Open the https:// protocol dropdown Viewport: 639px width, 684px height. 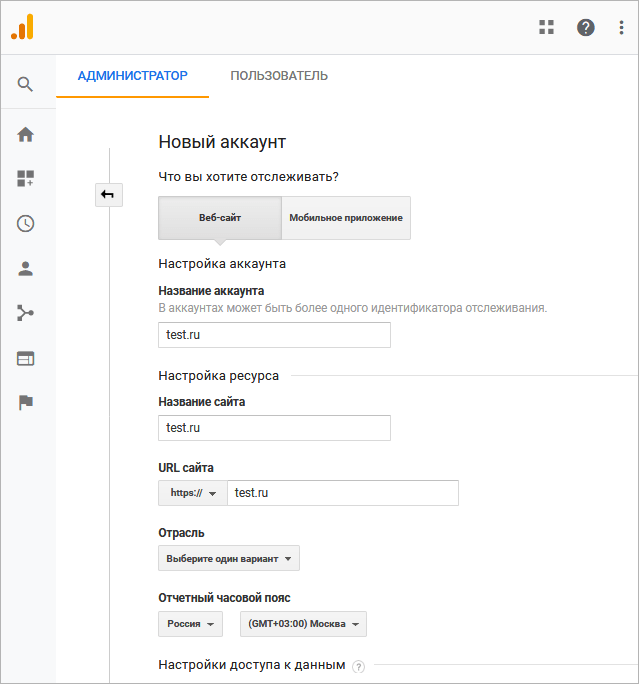pos(193,493)
